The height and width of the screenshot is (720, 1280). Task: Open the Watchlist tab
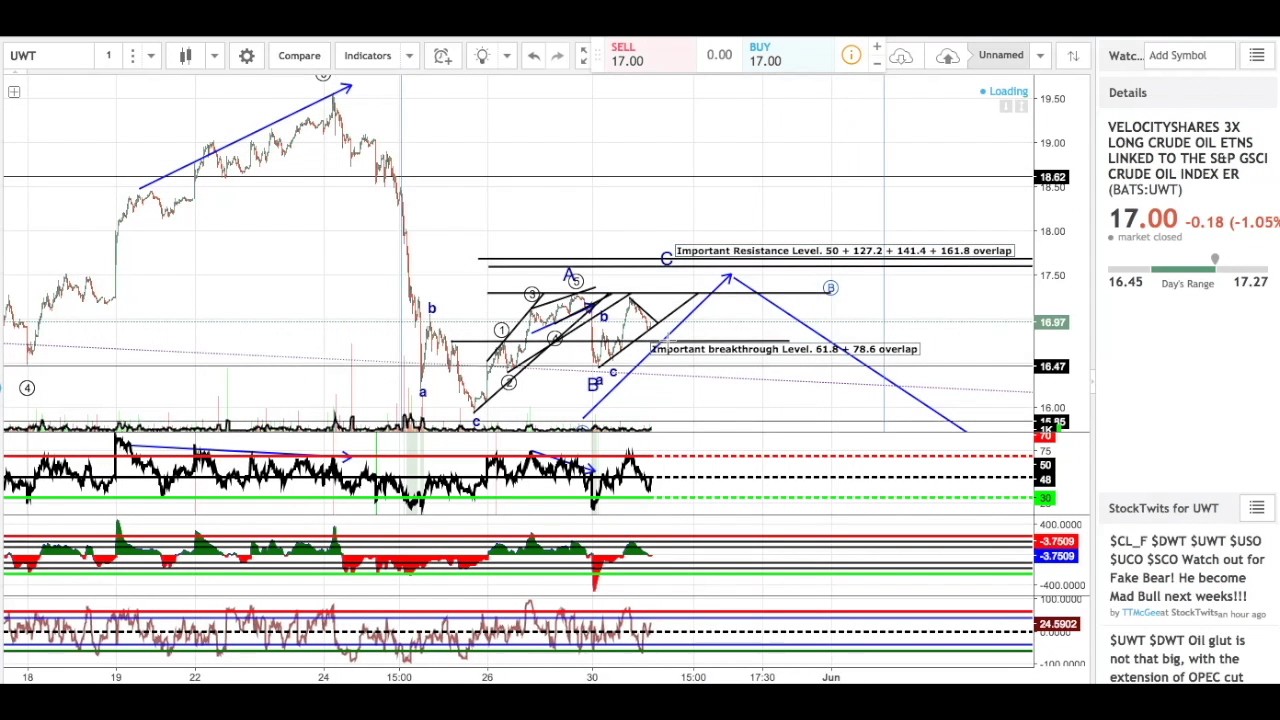(1124, 56)
